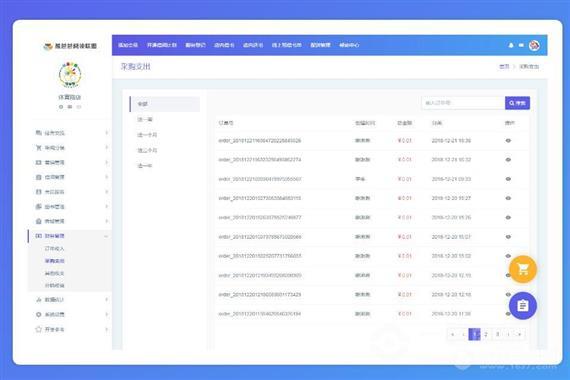View order details for 2018-12-21 10:32 row
Screen dimensions: 570x380
point(508,160)
